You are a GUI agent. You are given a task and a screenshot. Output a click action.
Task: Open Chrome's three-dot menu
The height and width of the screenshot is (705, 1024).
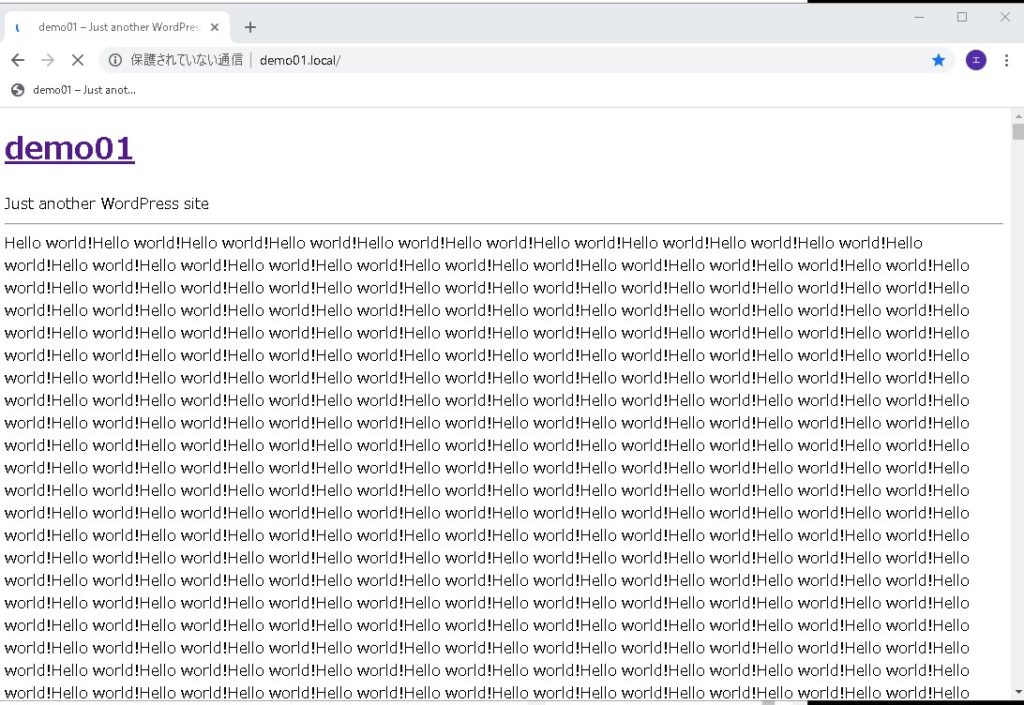tap(1006, 60)
